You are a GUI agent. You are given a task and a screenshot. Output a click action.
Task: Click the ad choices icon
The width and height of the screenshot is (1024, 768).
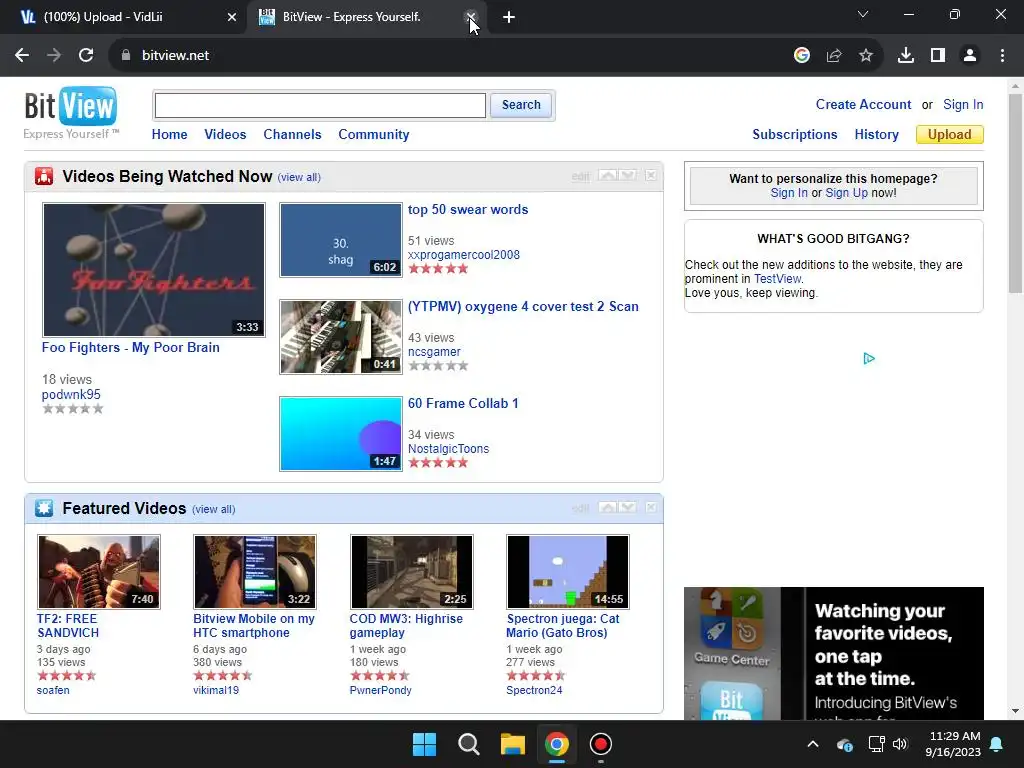pyautogui.click(x=869, y=359)
